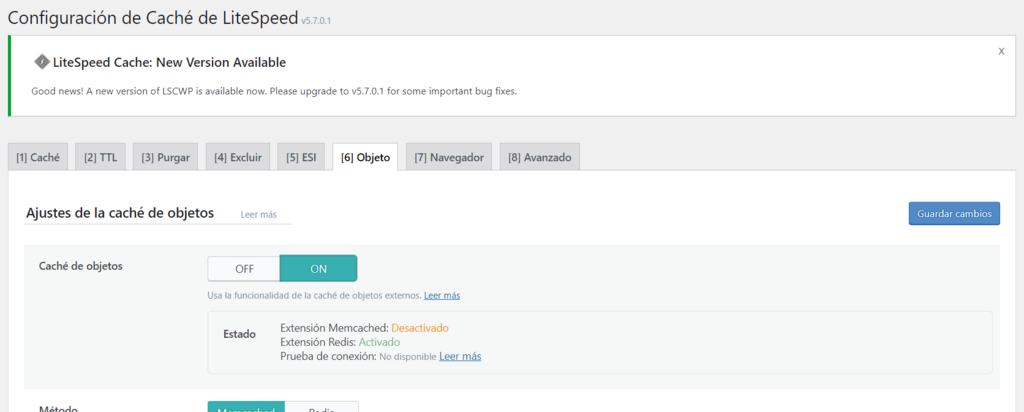Image resolution: width=1024 pixels, height=412 pixels.
Task: Click the Estado label
Action: click(x=240, y=334)
